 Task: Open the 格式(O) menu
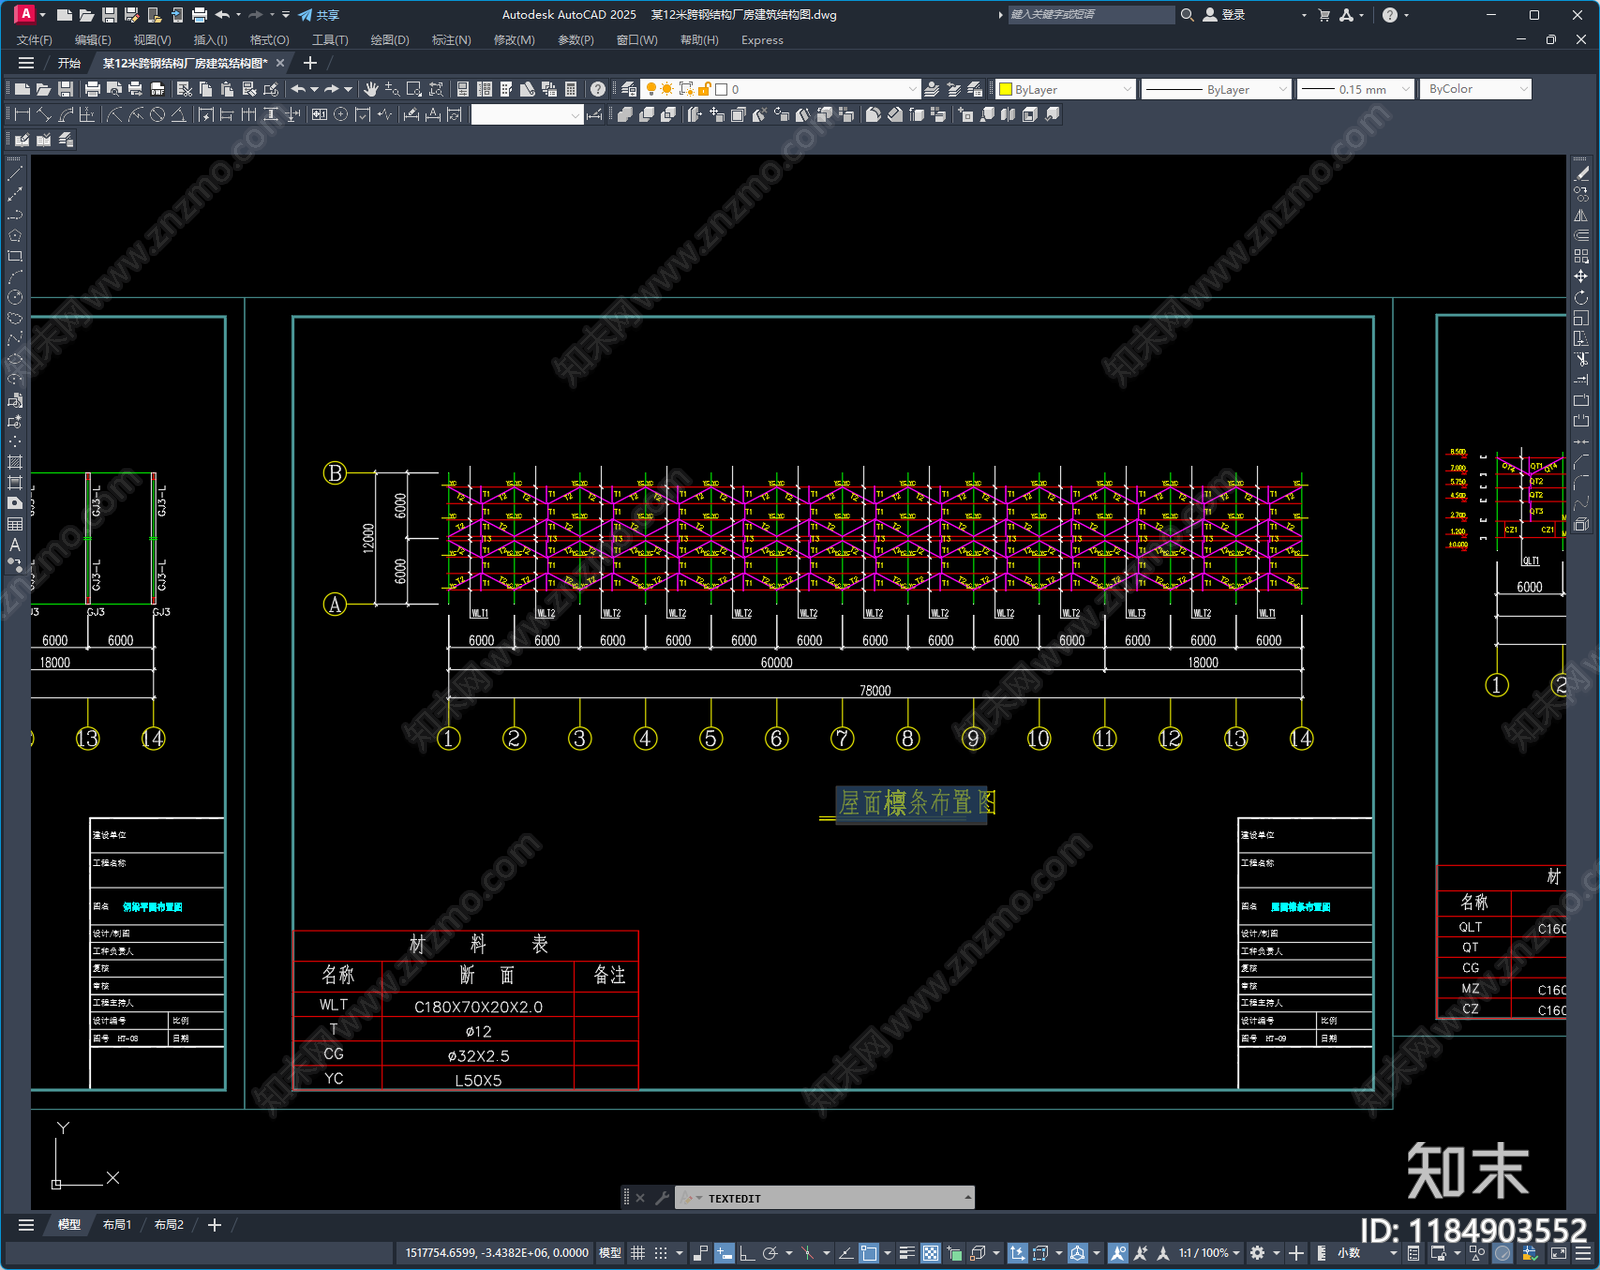(x=269, y=40)
